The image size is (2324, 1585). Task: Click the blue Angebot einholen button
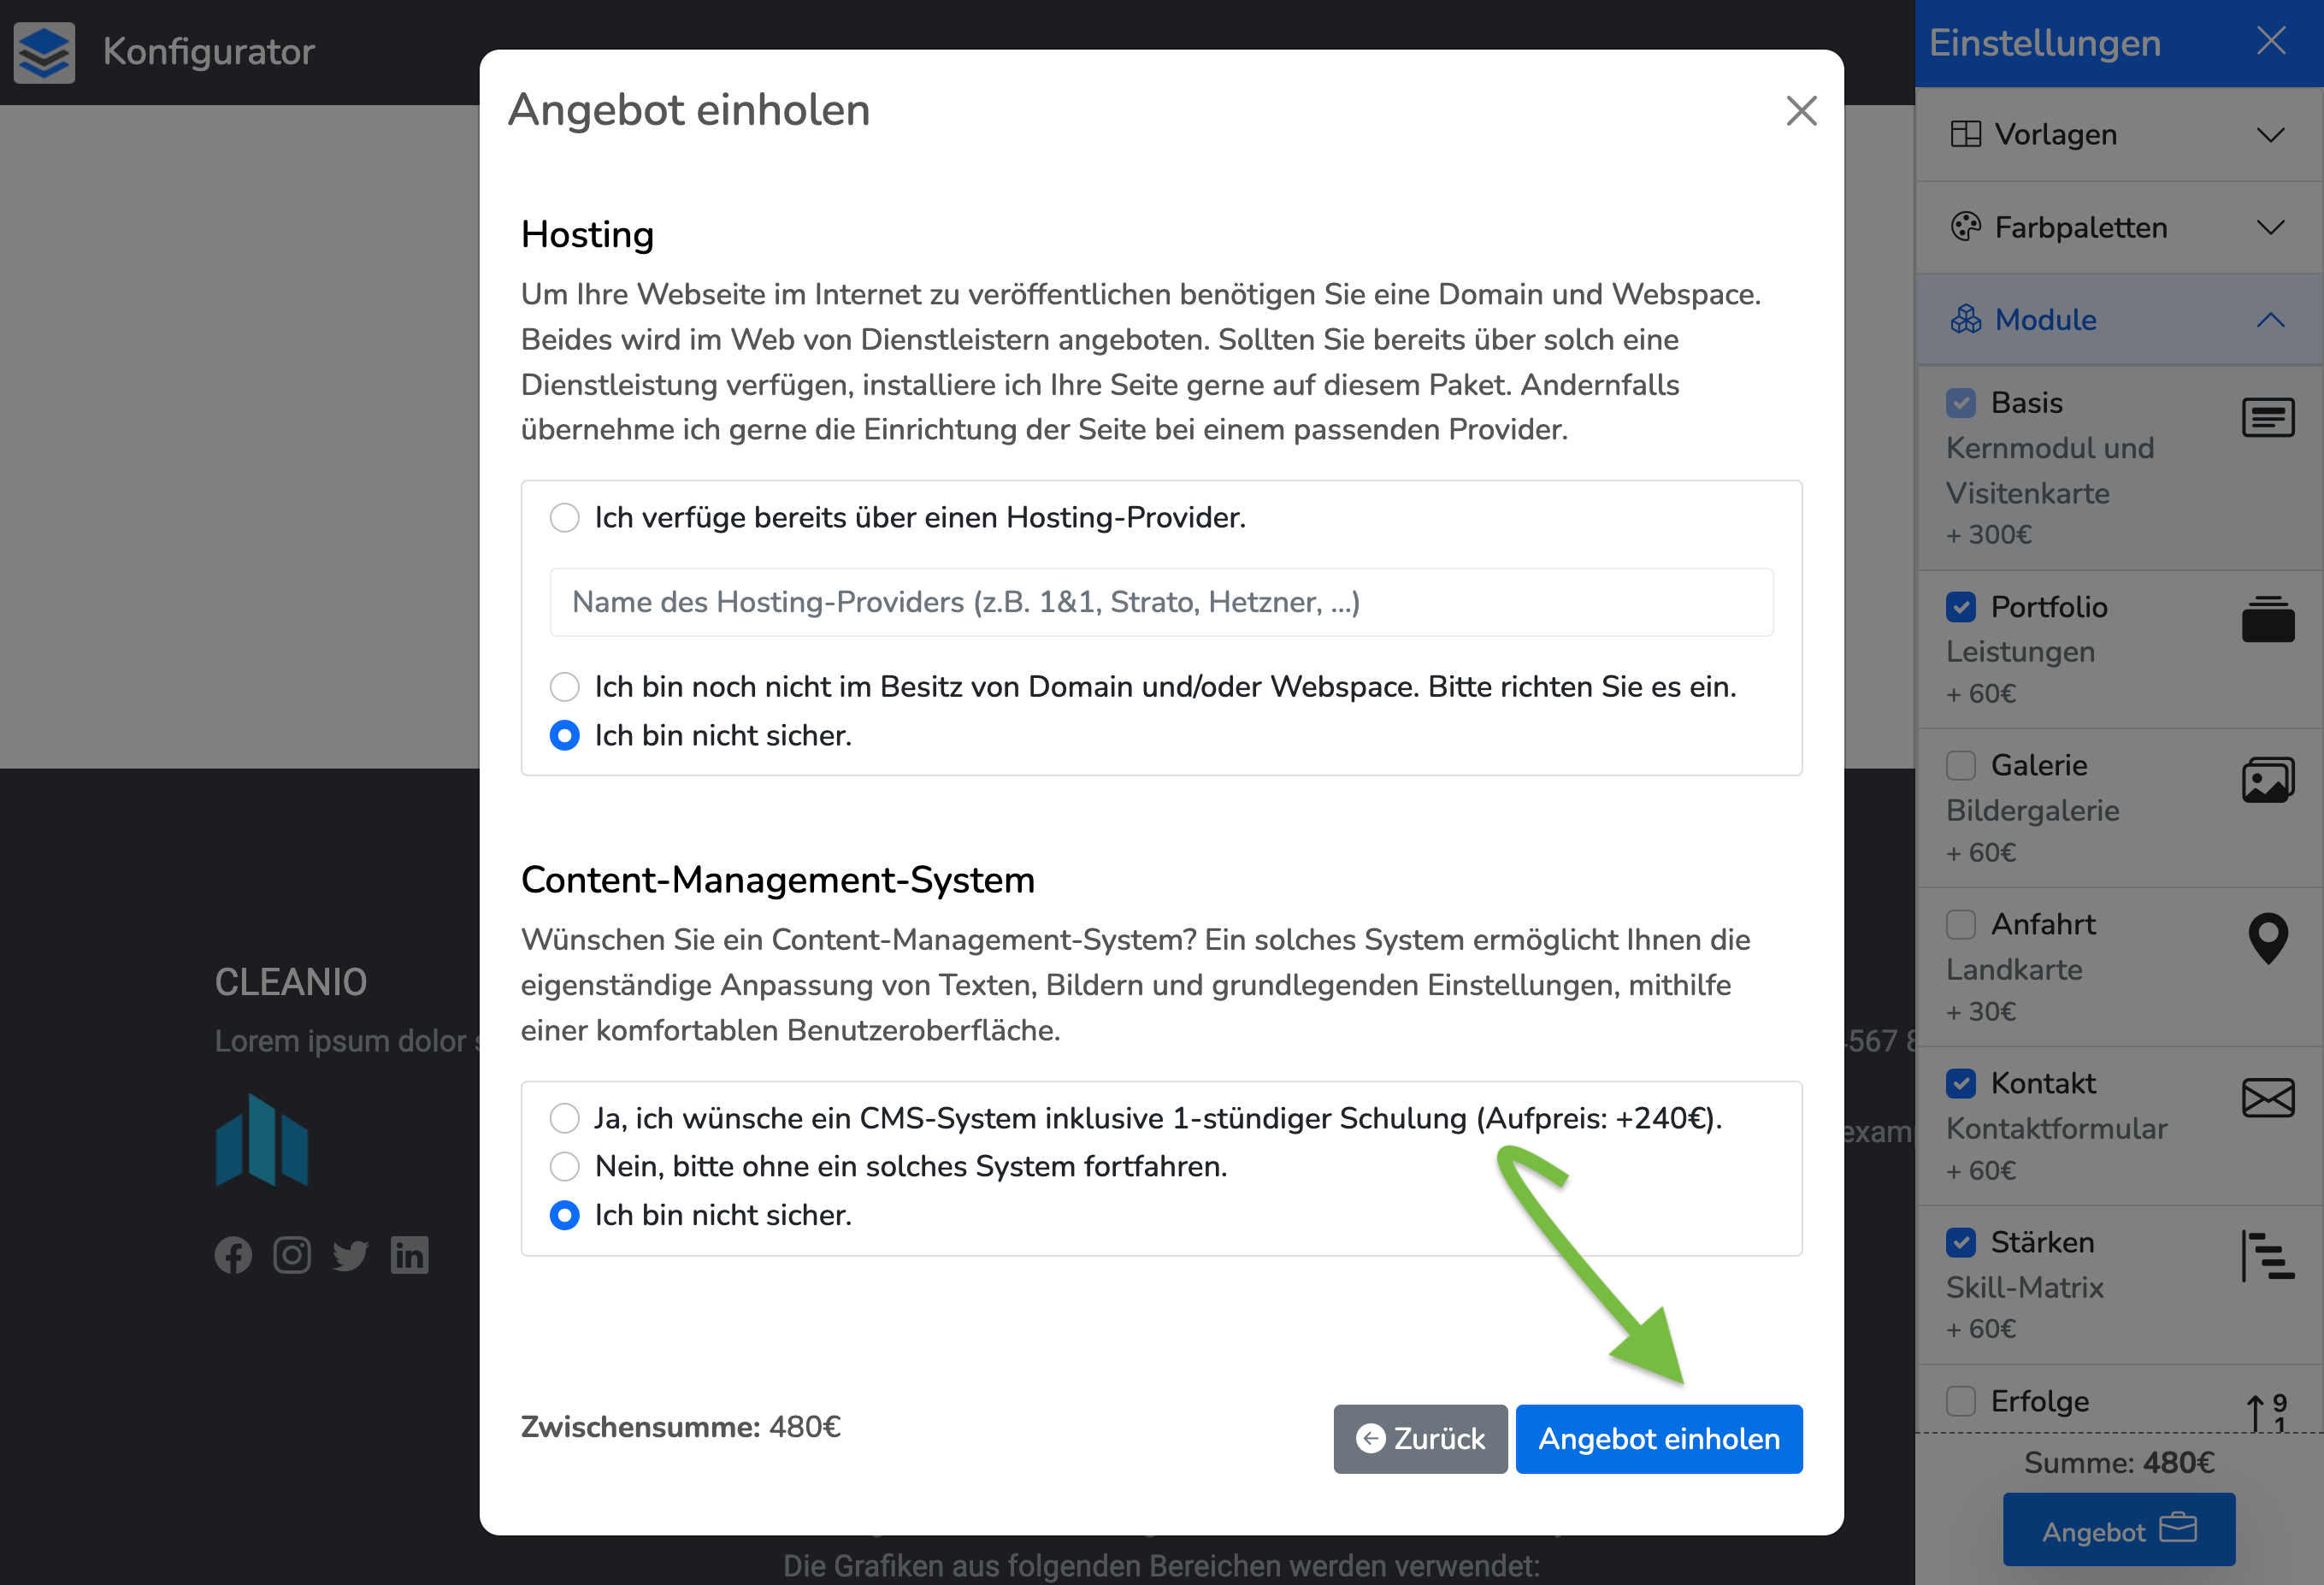click(1658, 1438)
